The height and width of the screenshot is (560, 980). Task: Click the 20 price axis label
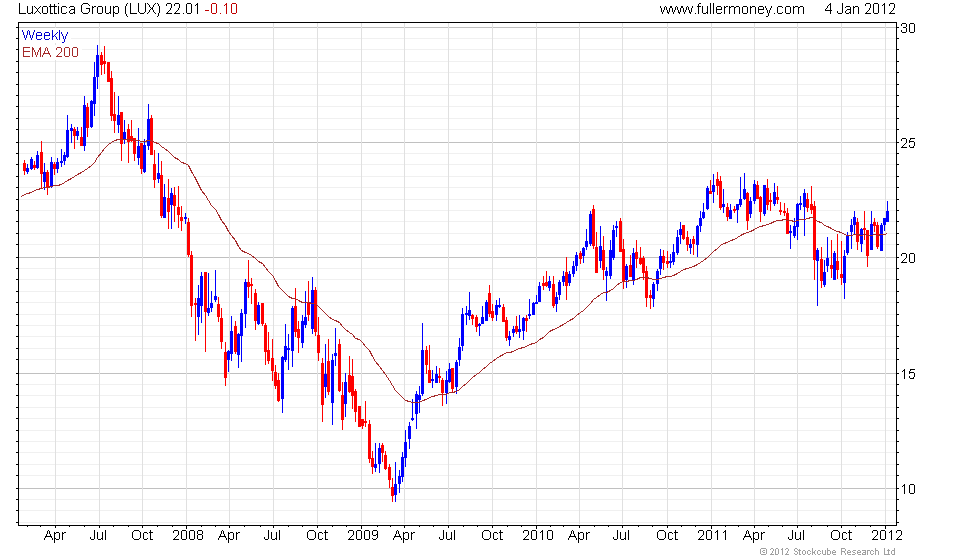pos(908,258)
